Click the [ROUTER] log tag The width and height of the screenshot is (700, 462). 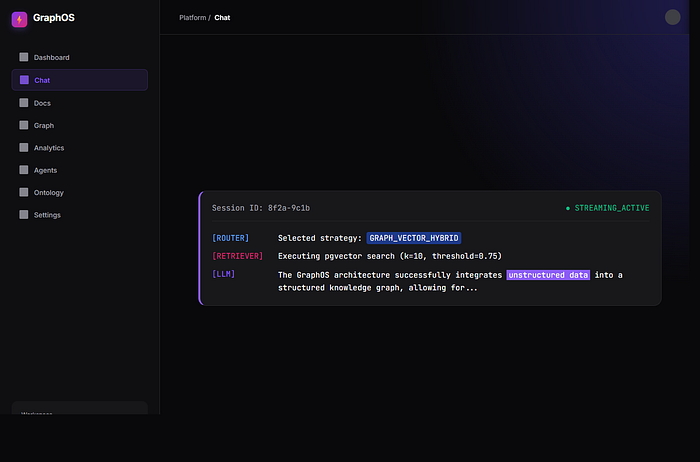click(230, 238)
